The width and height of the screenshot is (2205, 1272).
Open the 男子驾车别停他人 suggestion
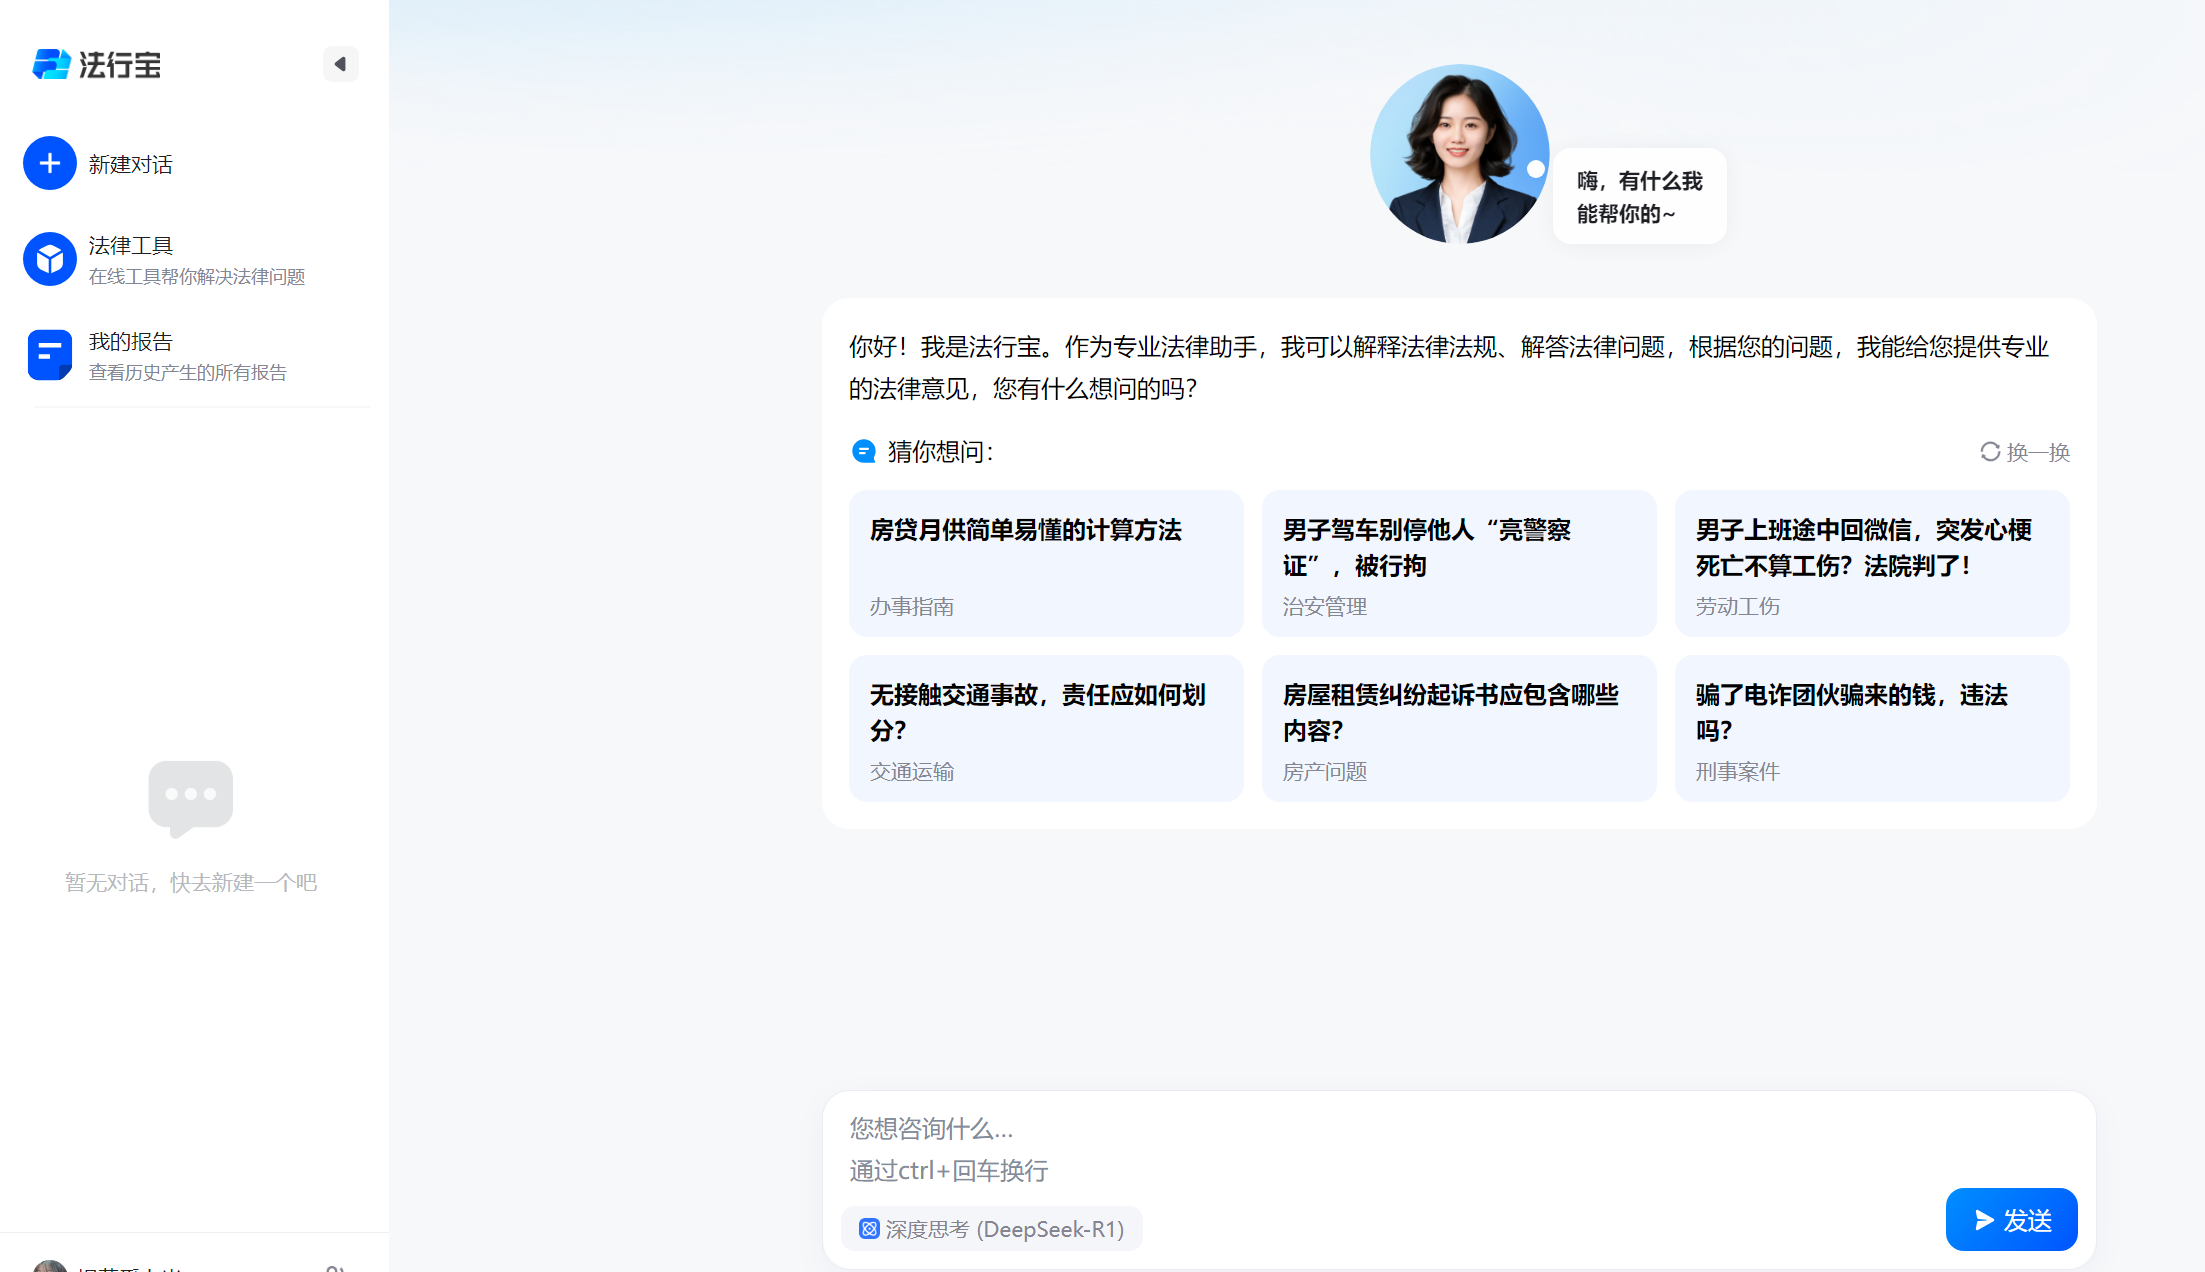coord(1459,563)
